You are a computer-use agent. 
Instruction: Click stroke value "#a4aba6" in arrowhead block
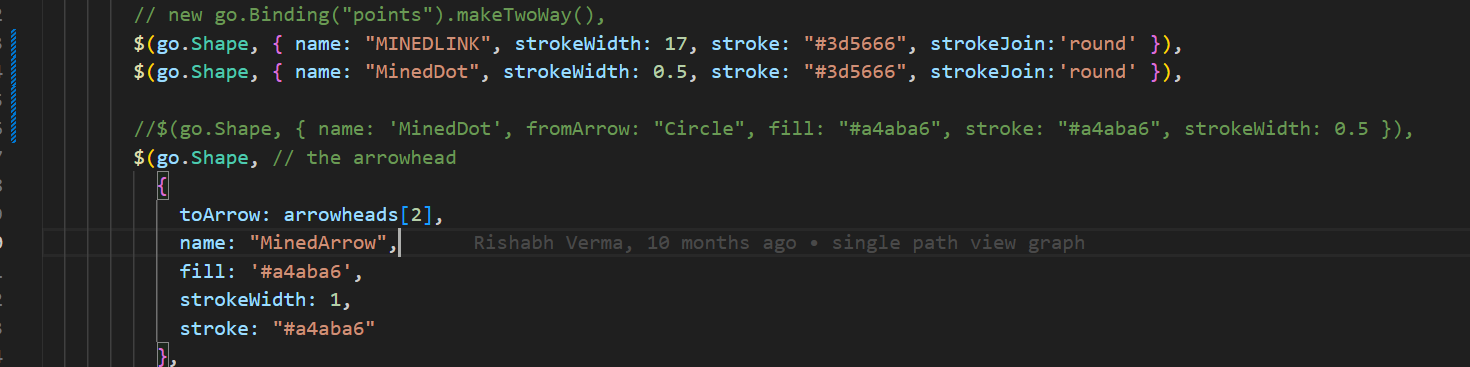[323, 328]
